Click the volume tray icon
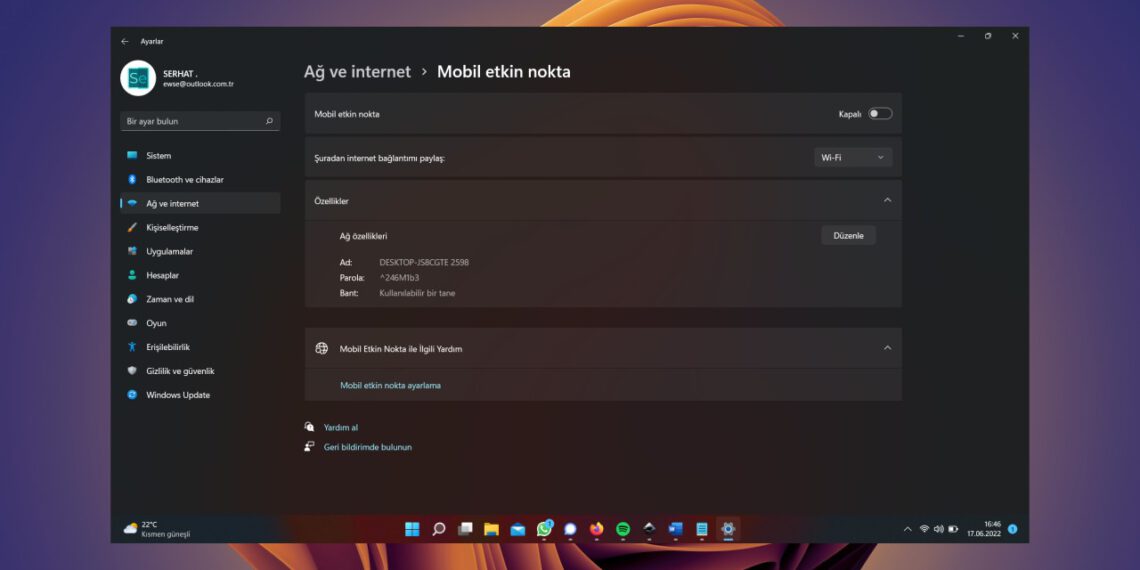1140x570 pixels. click(939, 529)
